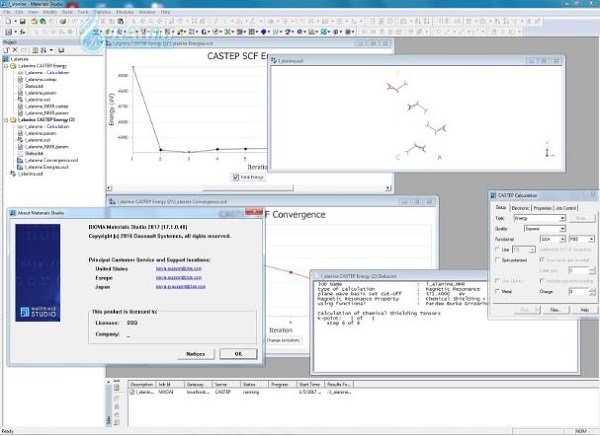Viewport: 600px width, 436px height.
Task: Select Status.txt under CASTEP Energy (2)
Action: 34,153
